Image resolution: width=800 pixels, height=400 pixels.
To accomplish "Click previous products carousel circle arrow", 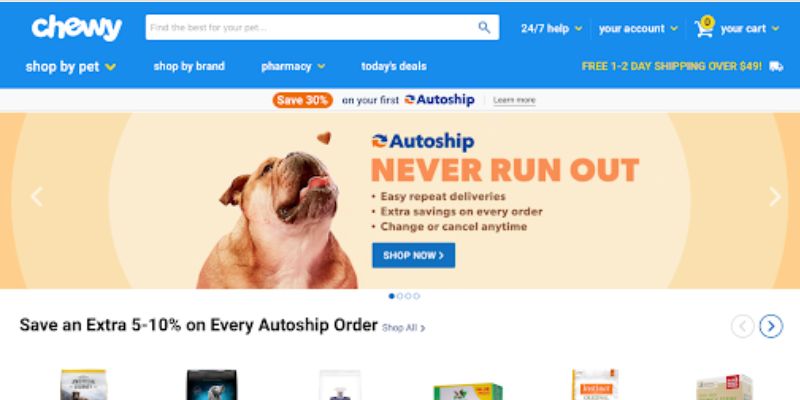I will click(x=743, y=326).
